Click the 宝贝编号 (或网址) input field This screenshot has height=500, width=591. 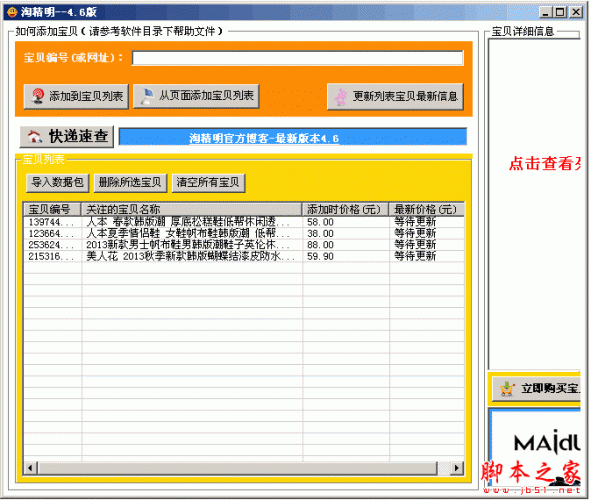[x=297, y=58]
